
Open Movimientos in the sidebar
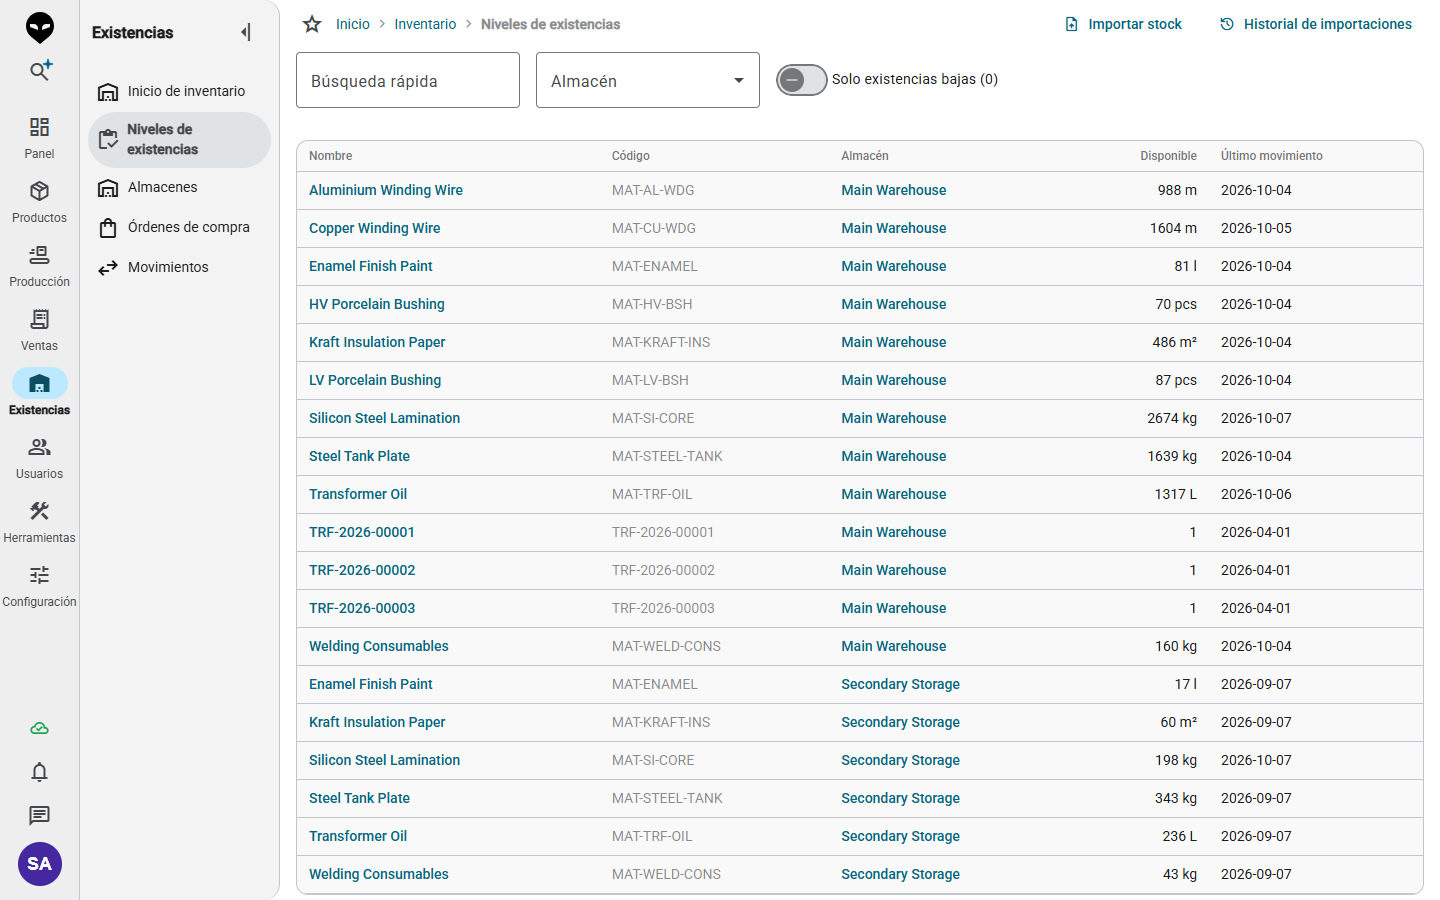[179, 267]
